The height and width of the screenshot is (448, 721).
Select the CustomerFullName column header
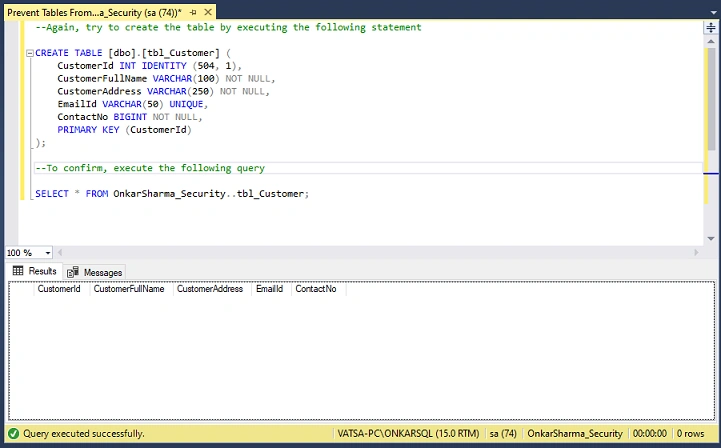pyautogui.click(x=131, y=289)
